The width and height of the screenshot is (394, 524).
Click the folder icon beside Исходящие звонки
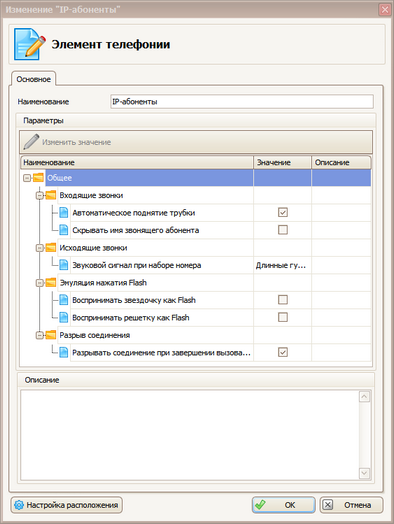tap(51, 247)
